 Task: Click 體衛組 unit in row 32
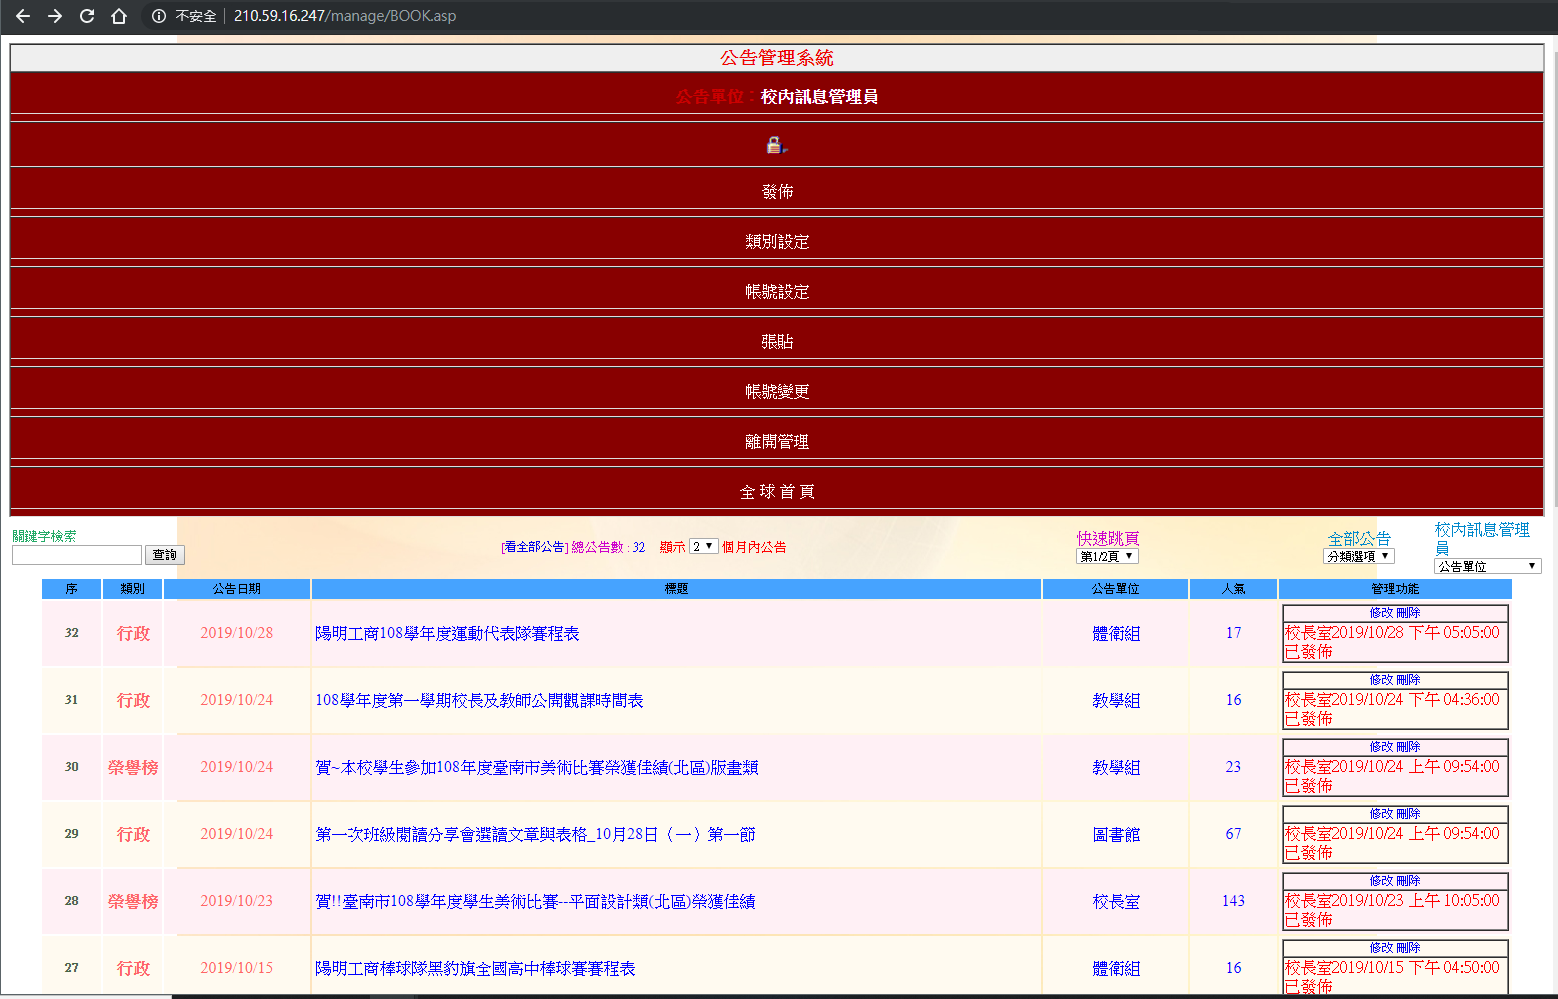(1116, 634)
